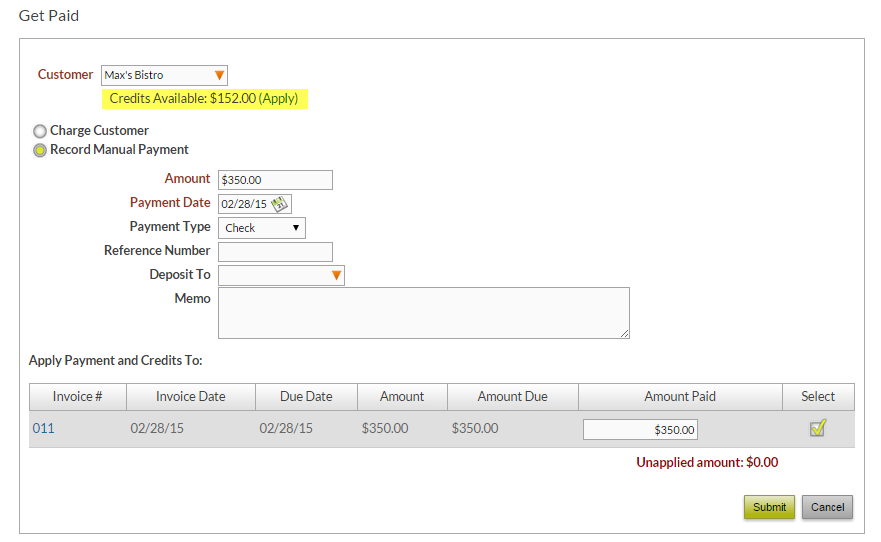The height and width of the screenshot is (542, 881).
Task: Click the Amount Paid column header
Action: coord(680,397)
